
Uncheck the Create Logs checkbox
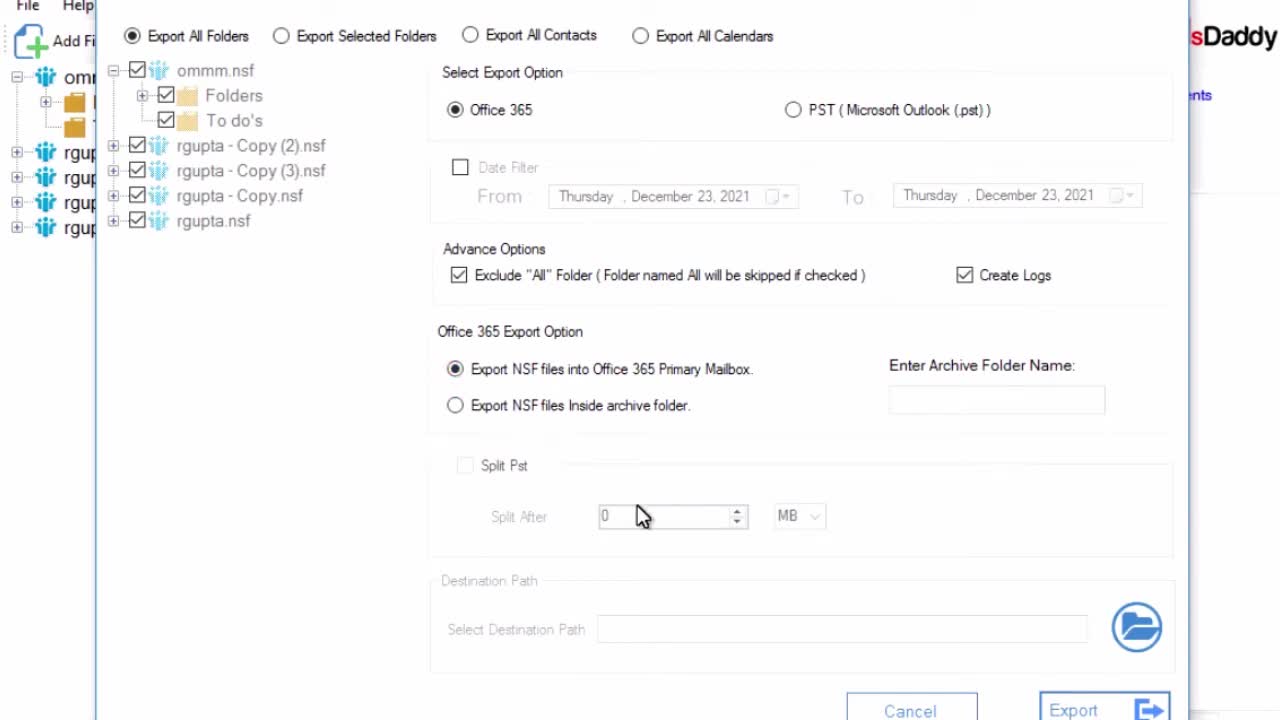pos(965,275)
